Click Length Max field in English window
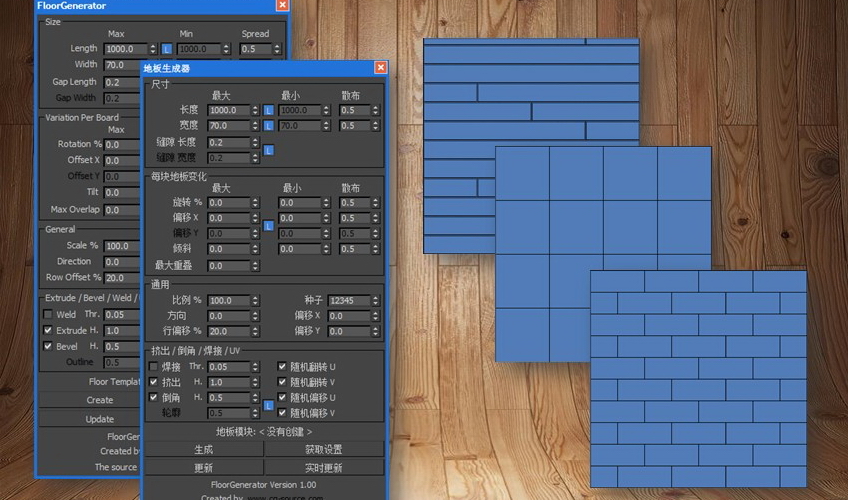The width and height of the screenshot is (848, 500). click(126, 49)
